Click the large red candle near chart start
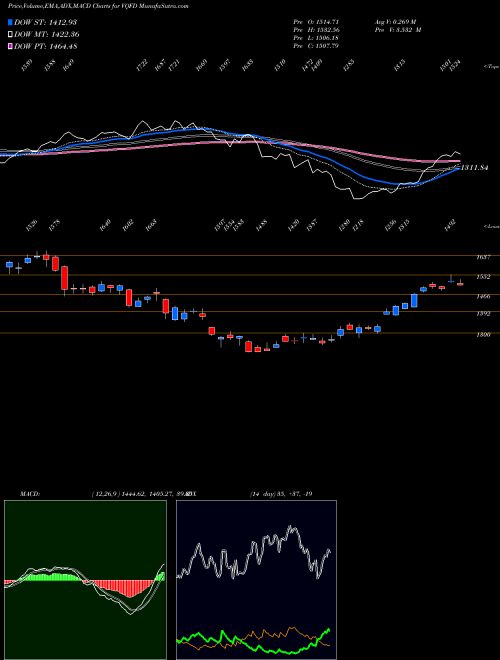The image size is (500, 660). pos(64,278)
